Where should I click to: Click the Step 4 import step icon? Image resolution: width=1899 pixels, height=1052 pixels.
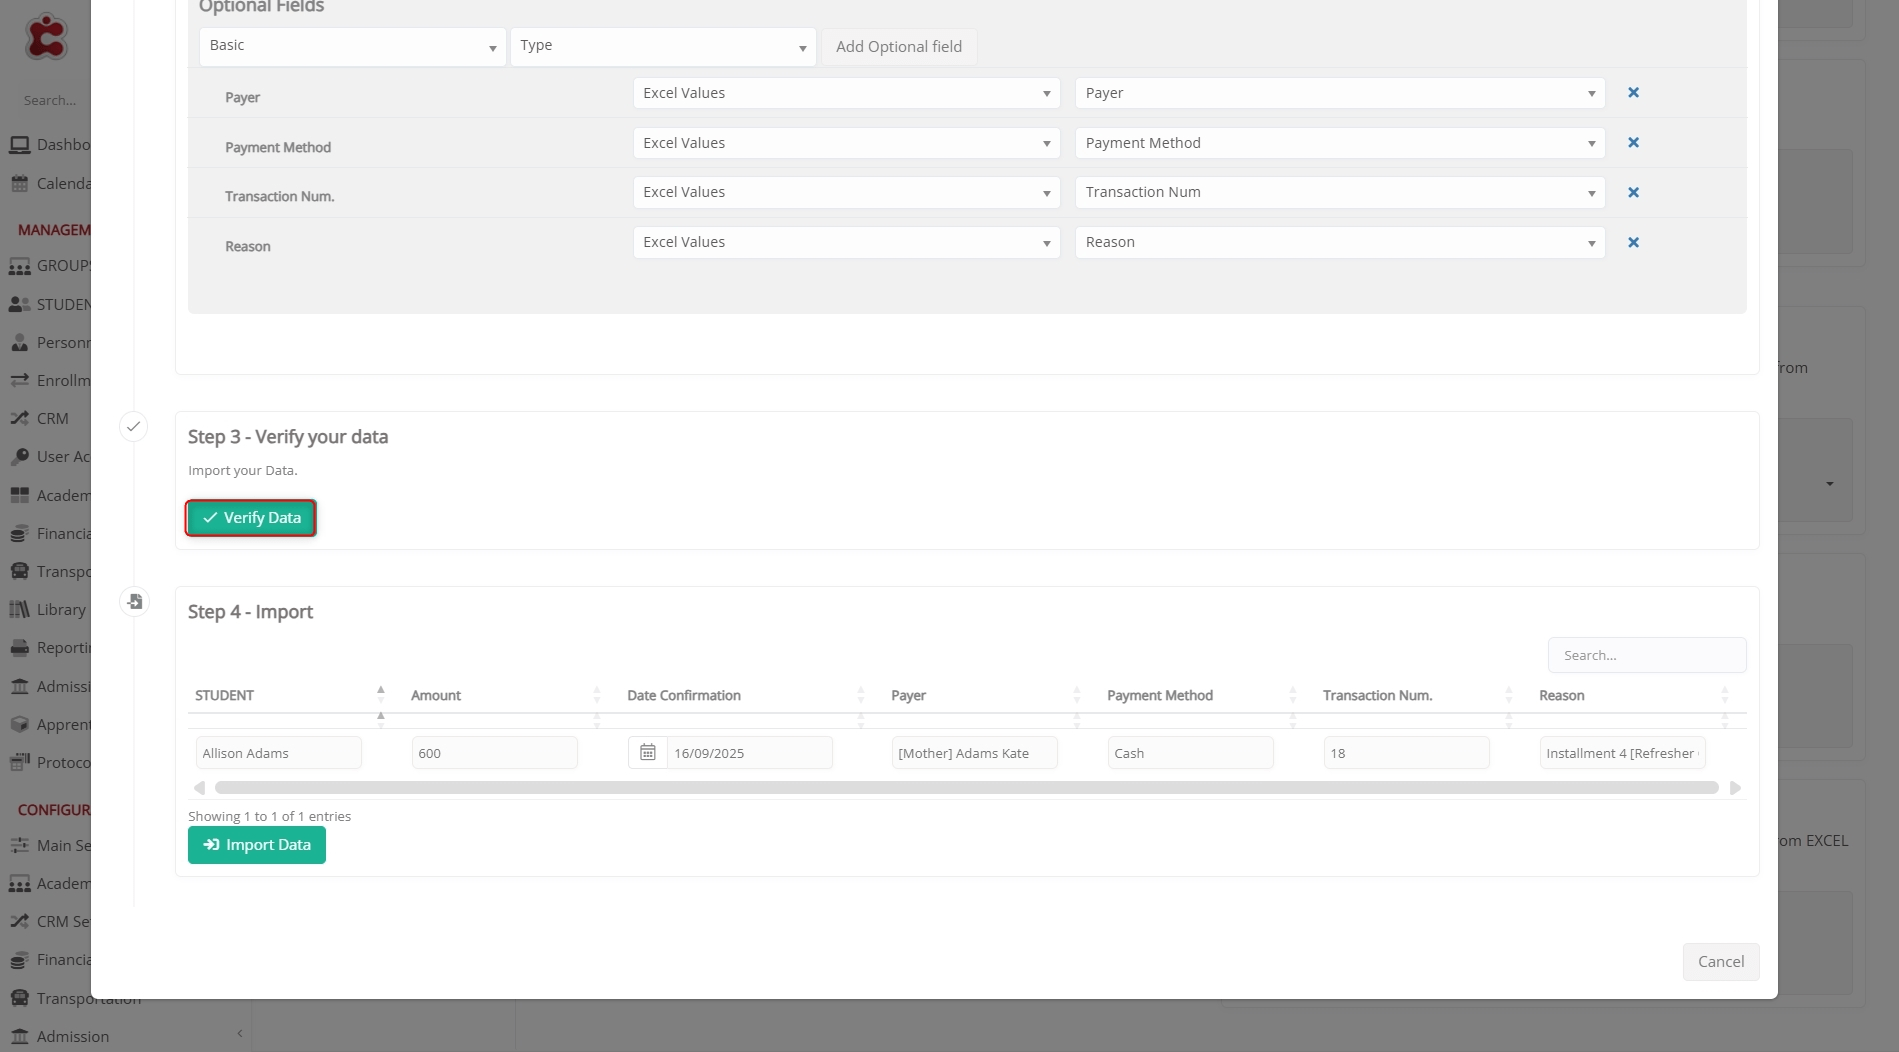(x=134, y=602)
